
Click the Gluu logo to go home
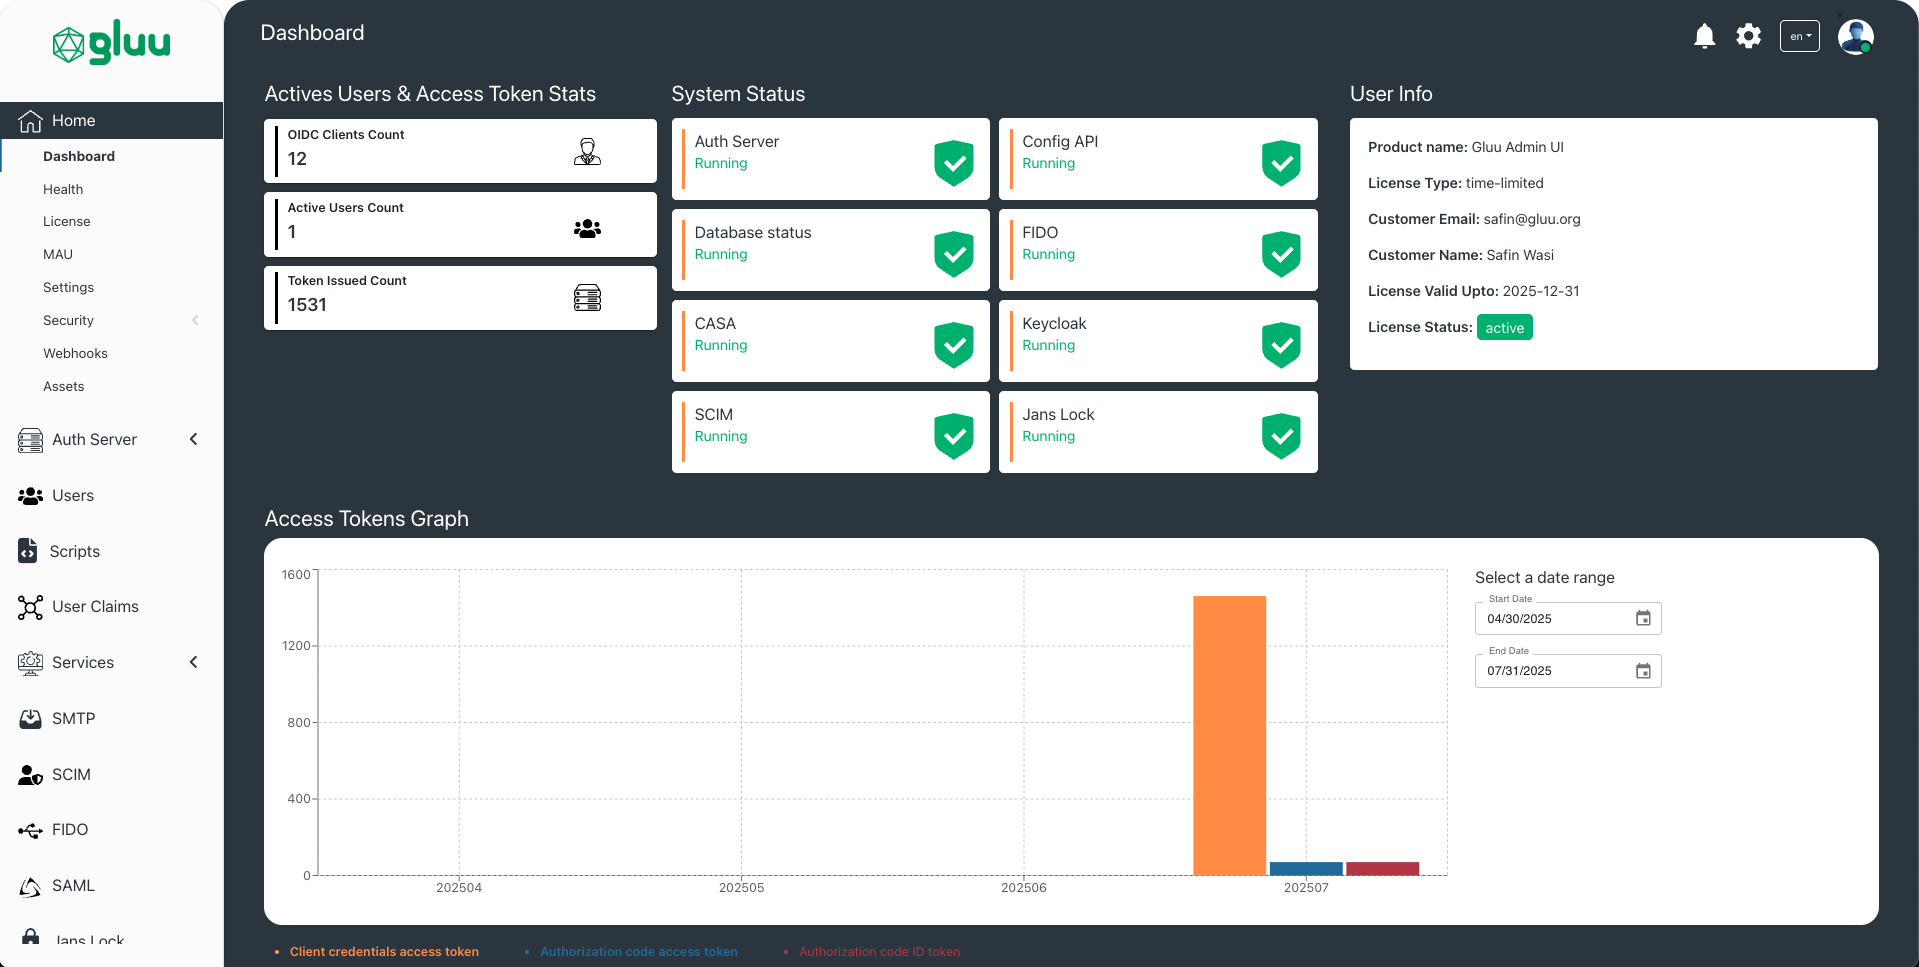tap(111, 42)
